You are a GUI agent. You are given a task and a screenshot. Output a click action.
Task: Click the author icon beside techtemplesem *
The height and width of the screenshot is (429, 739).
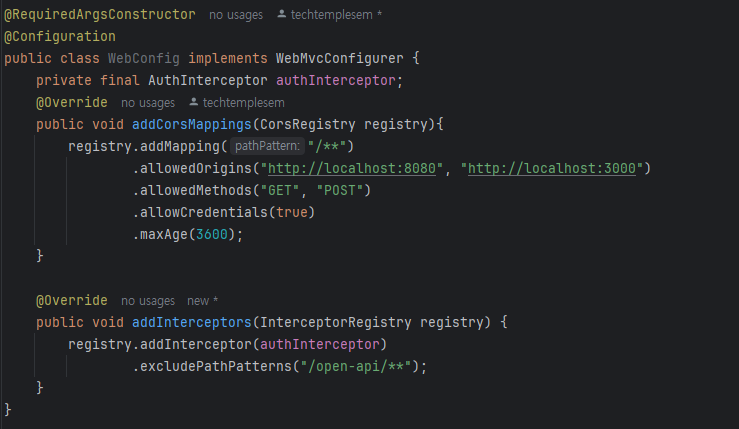281,14
